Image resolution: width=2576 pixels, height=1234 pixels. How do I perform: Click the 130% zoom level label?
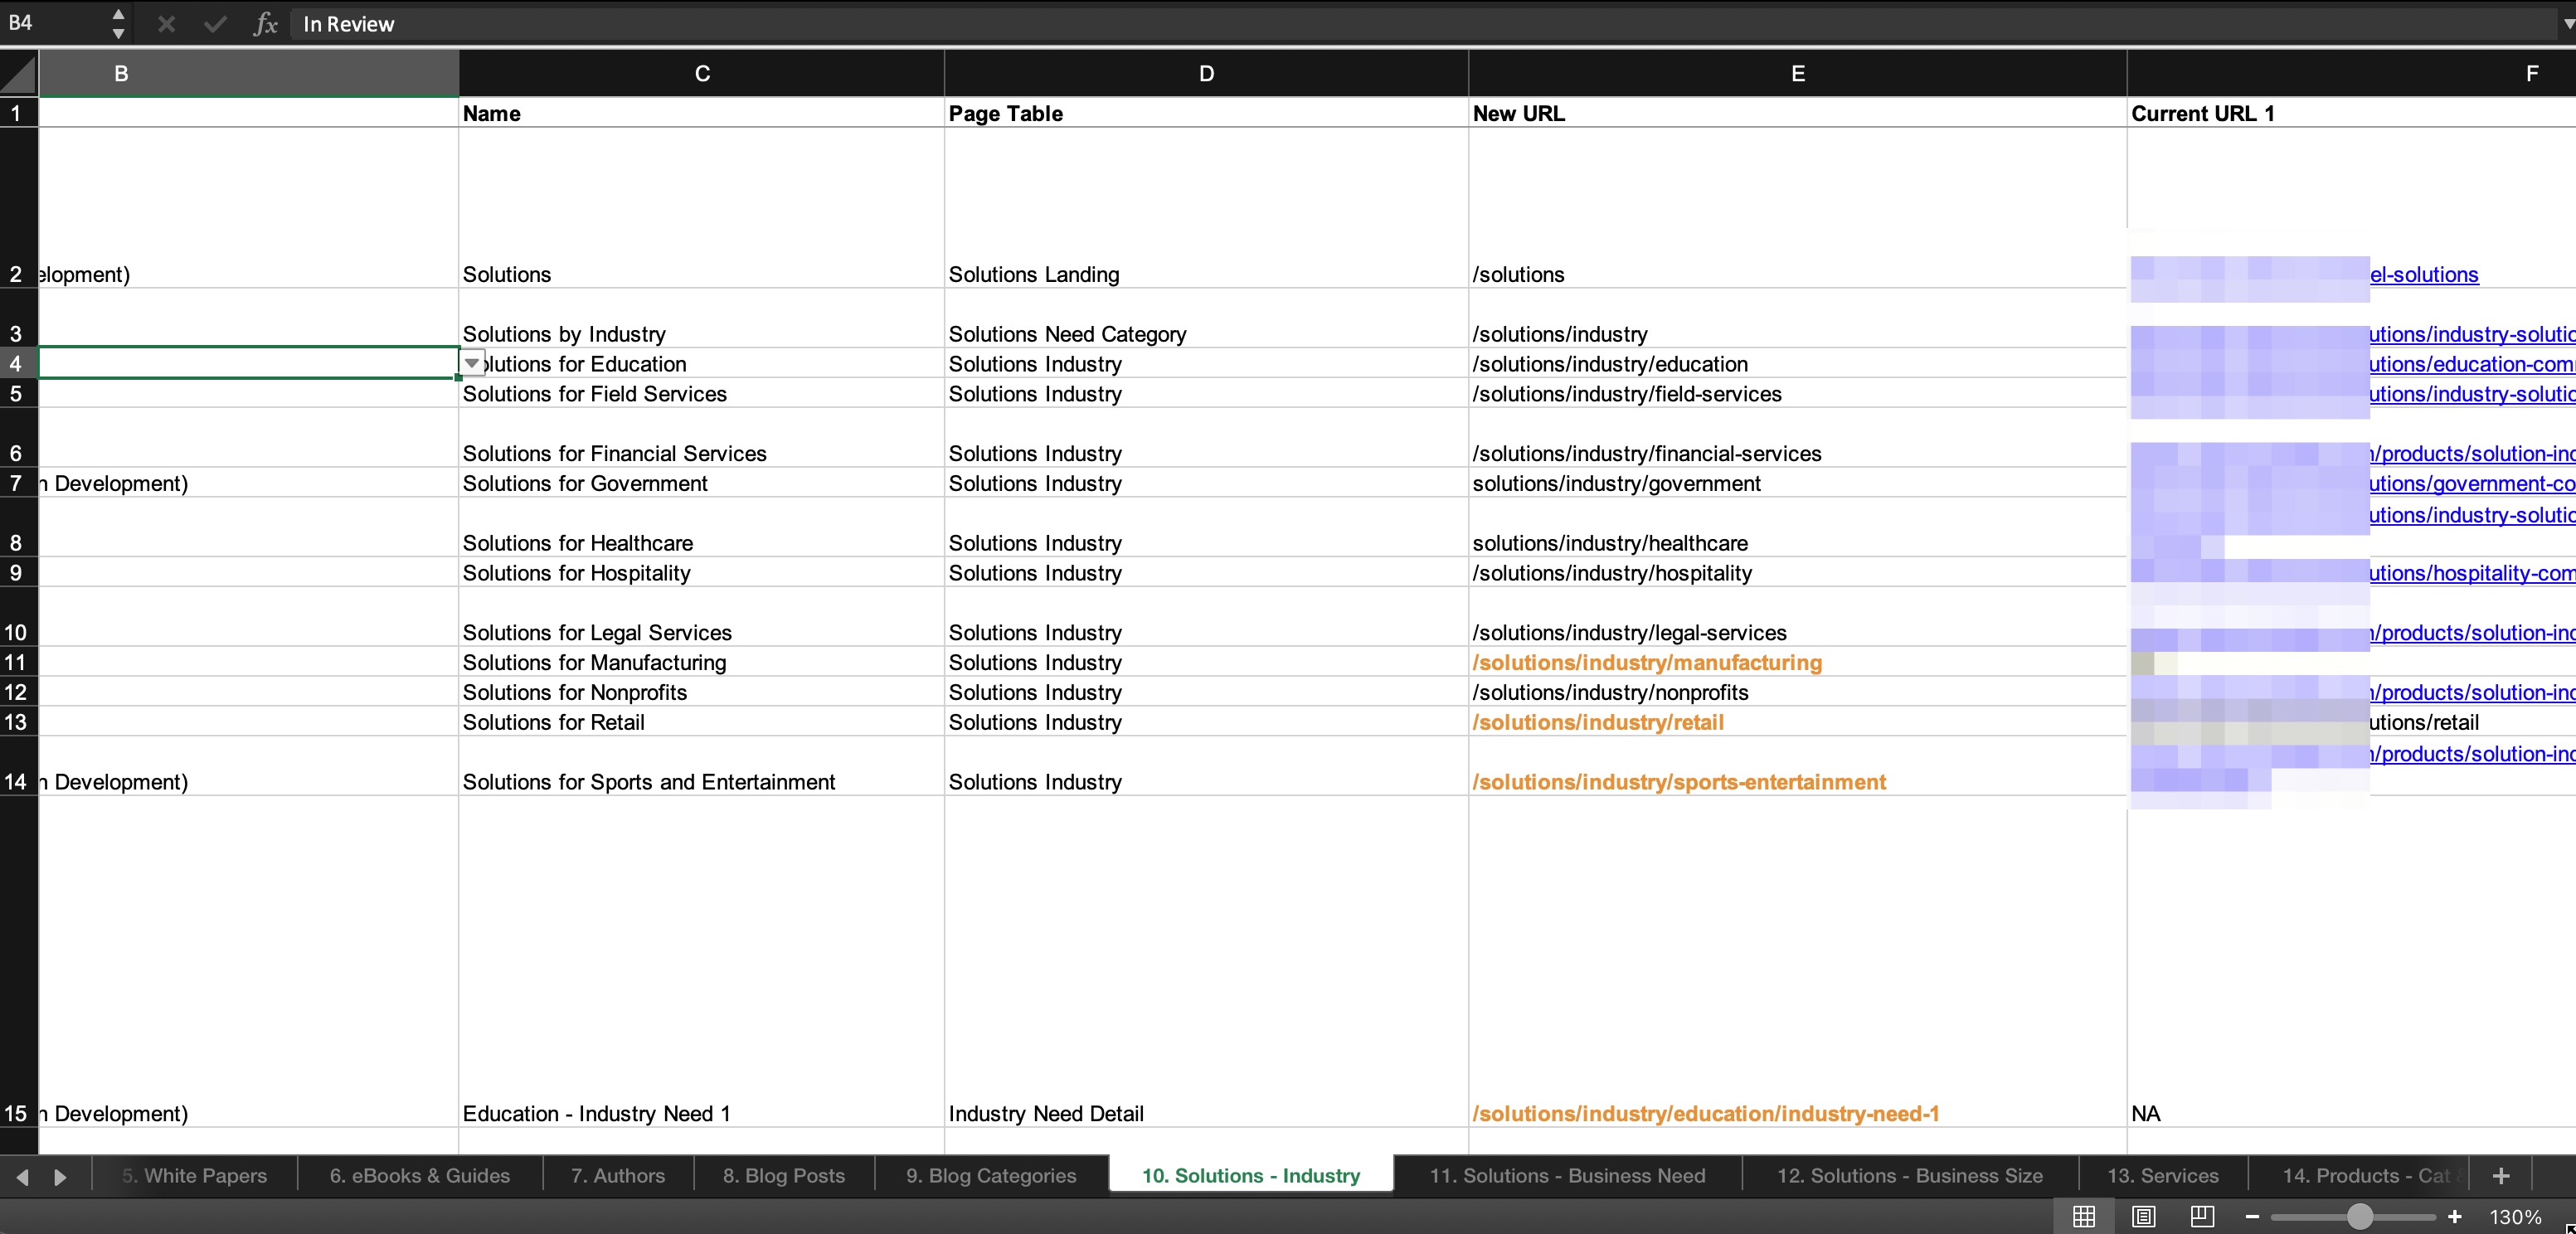pyautogui.click(x=2515, y=1216)
